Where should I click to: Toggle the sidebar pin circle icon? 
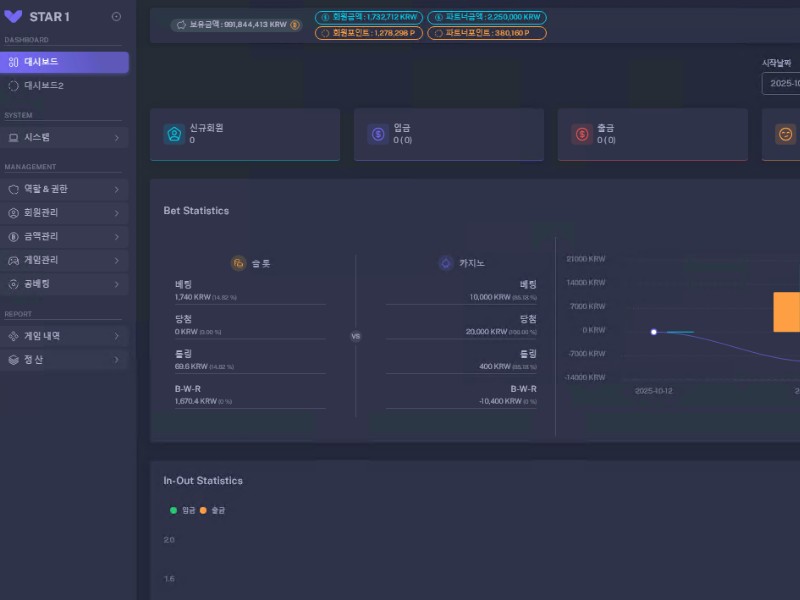click(116, 16)
